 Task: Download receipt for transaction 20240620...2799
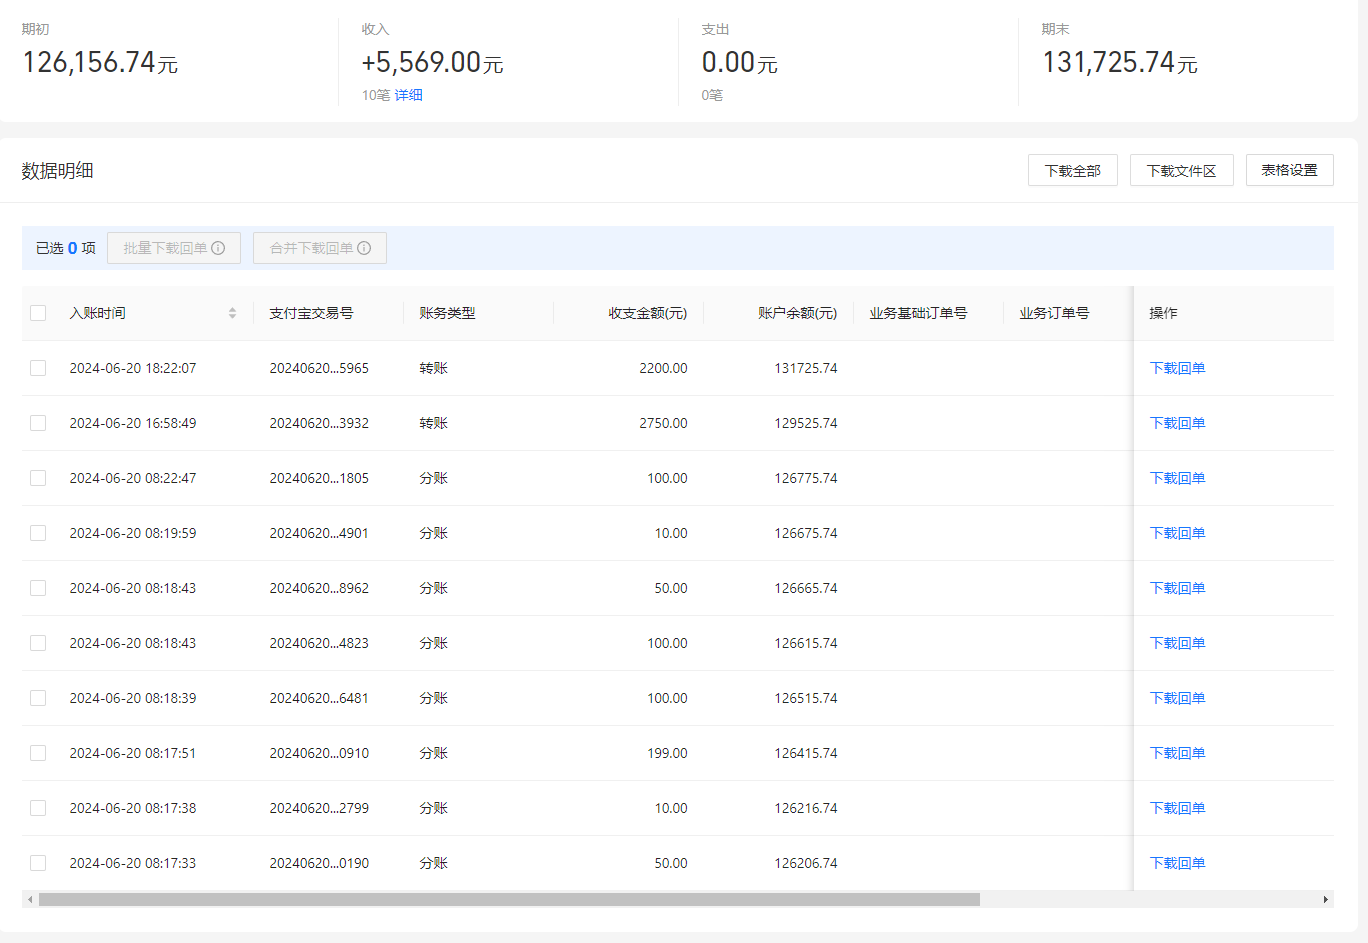point(1177,808)
